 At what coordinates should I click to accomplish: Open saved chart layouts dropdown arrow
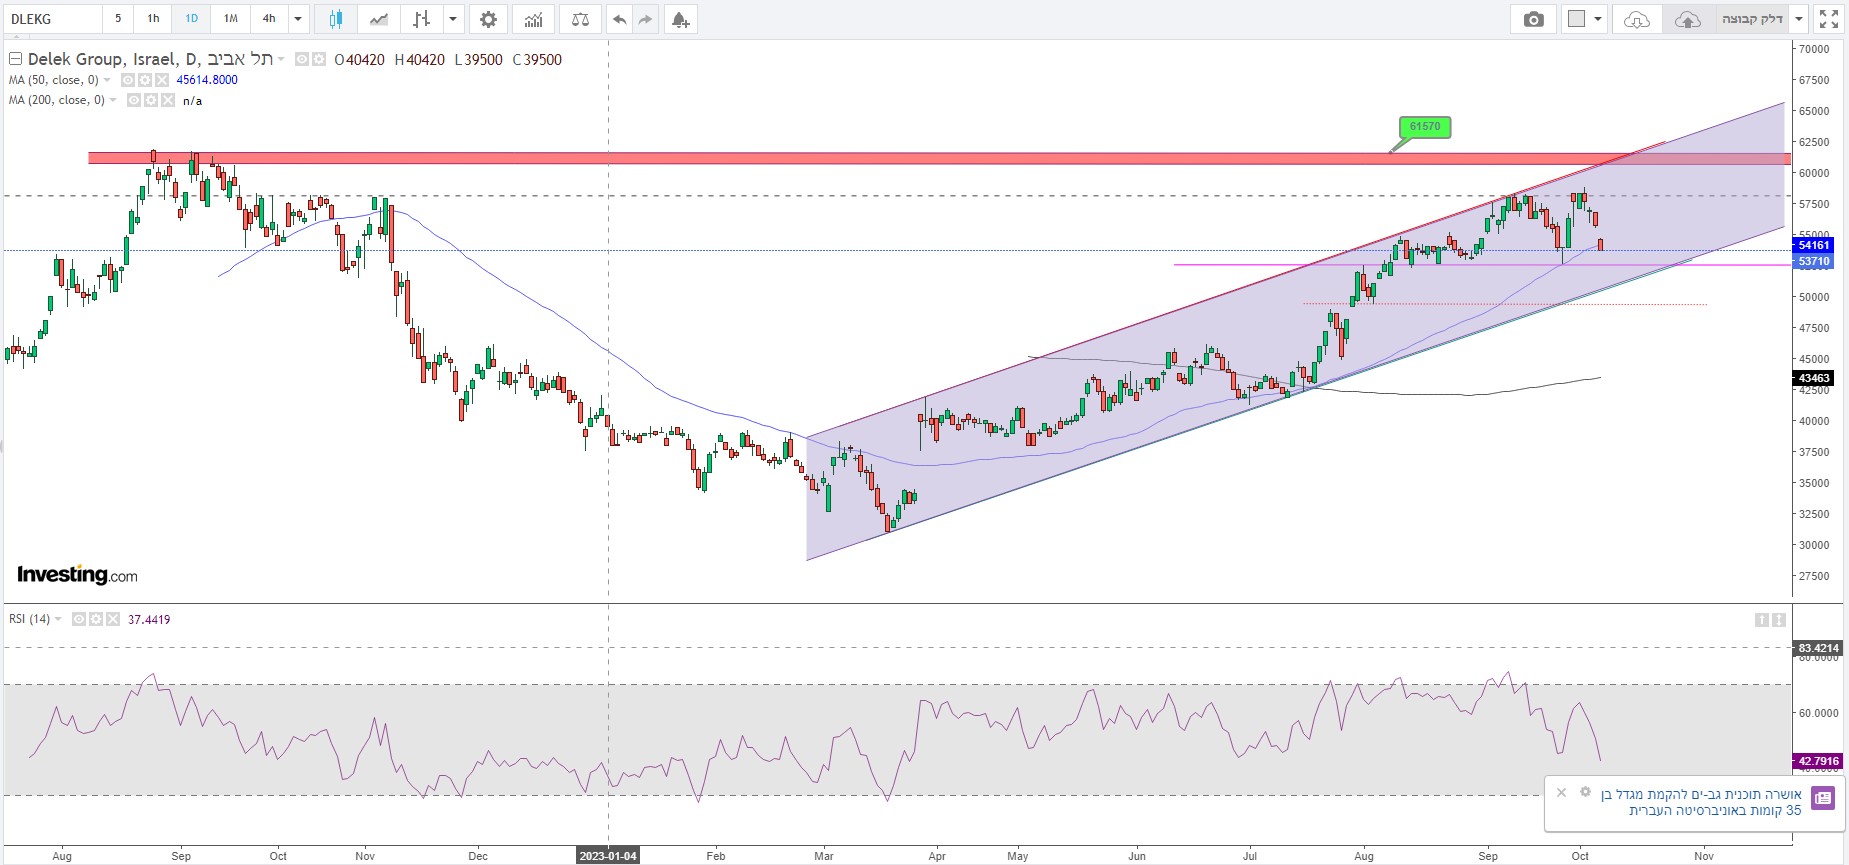tap(1799, 19)
